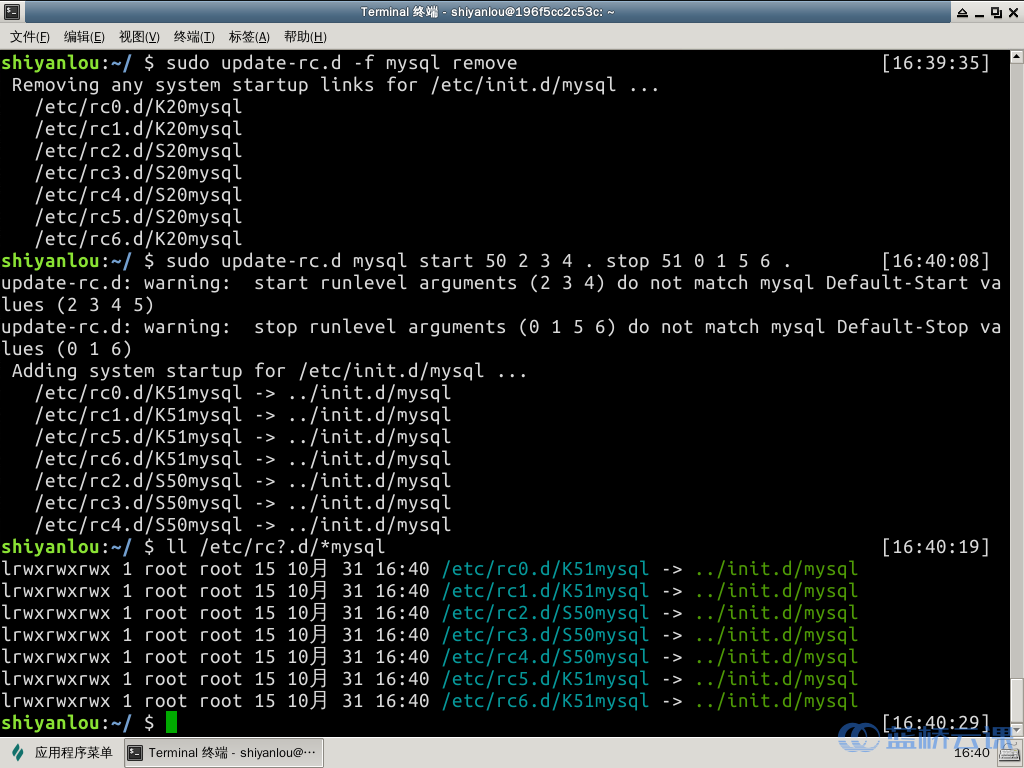Click '/etc/rc1.d/K51mysql -> ../init.d/mysql' white line
Viewport: 1024px width, 768px height.
coord(243,415)
